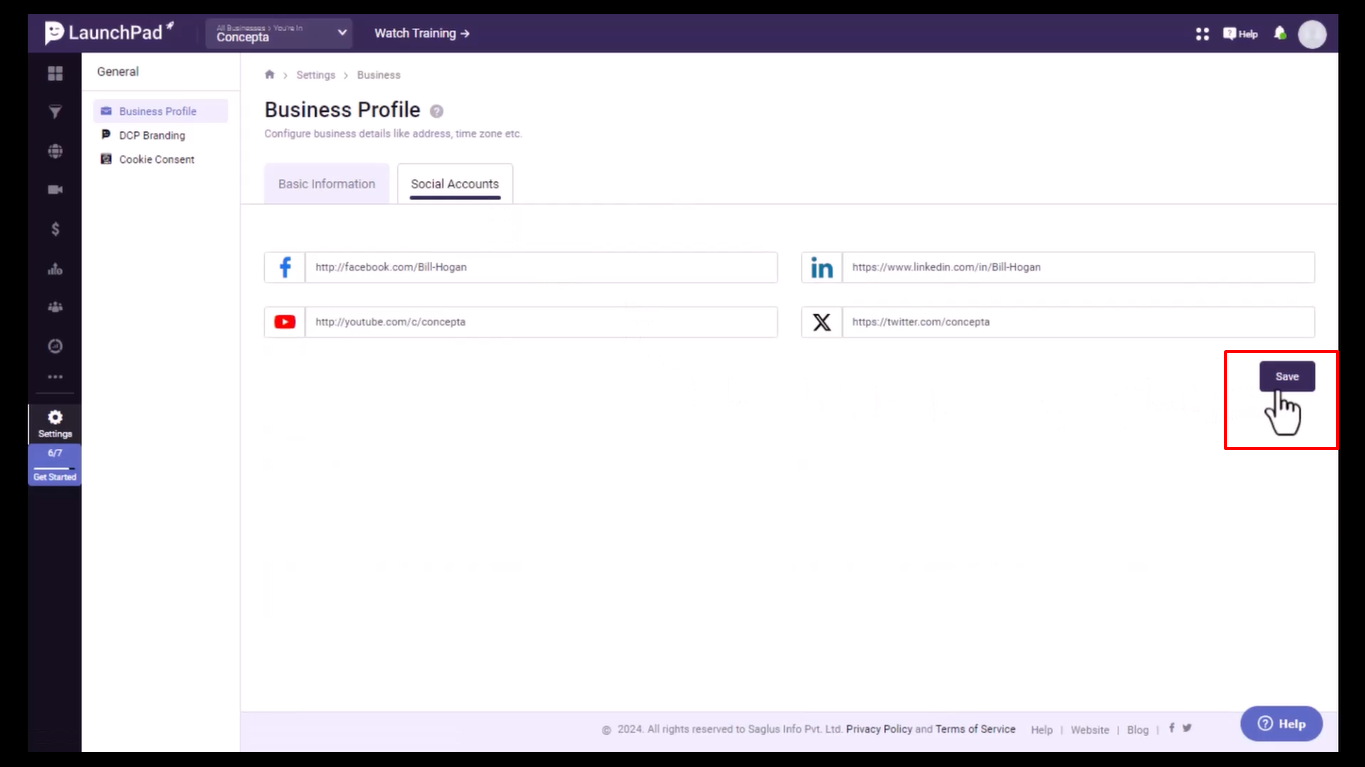Screen dimensions: 1365x767
Task: Open the video camera icon in sidebar
Action: click(x=55, y=190)
